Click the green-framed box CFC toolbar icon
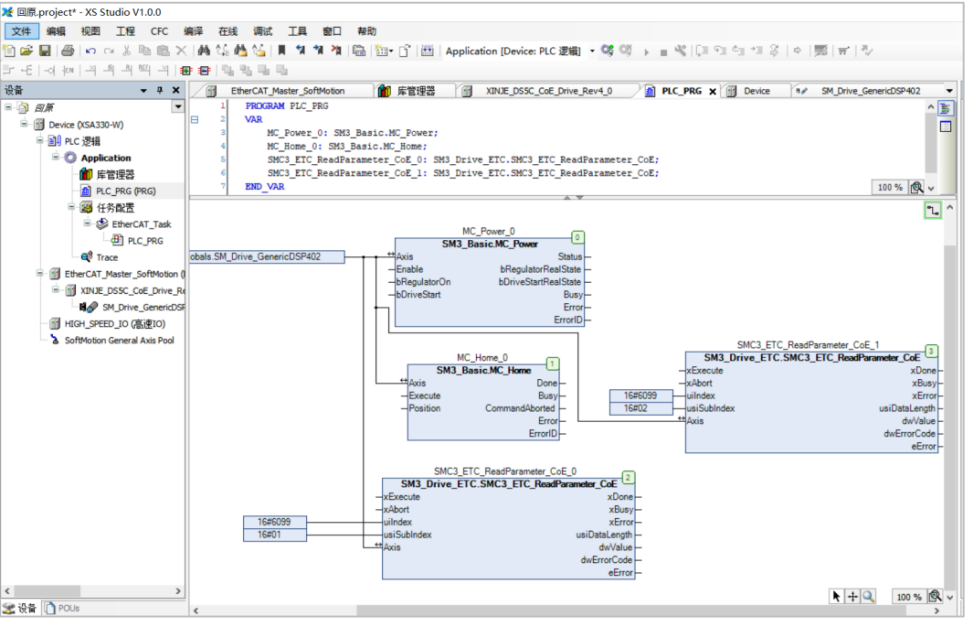967x619 pixels. (x=186, y=70)
